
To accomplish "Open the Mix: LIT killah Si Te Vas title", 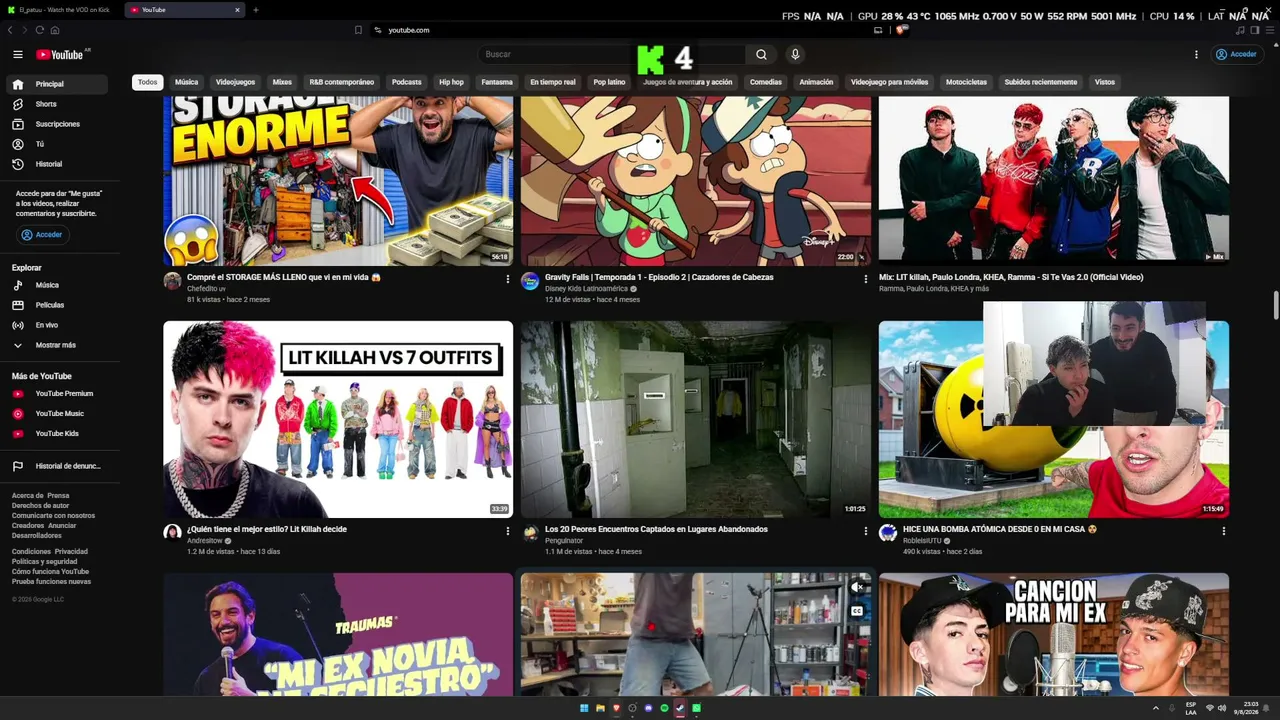I will point(1011,277).
